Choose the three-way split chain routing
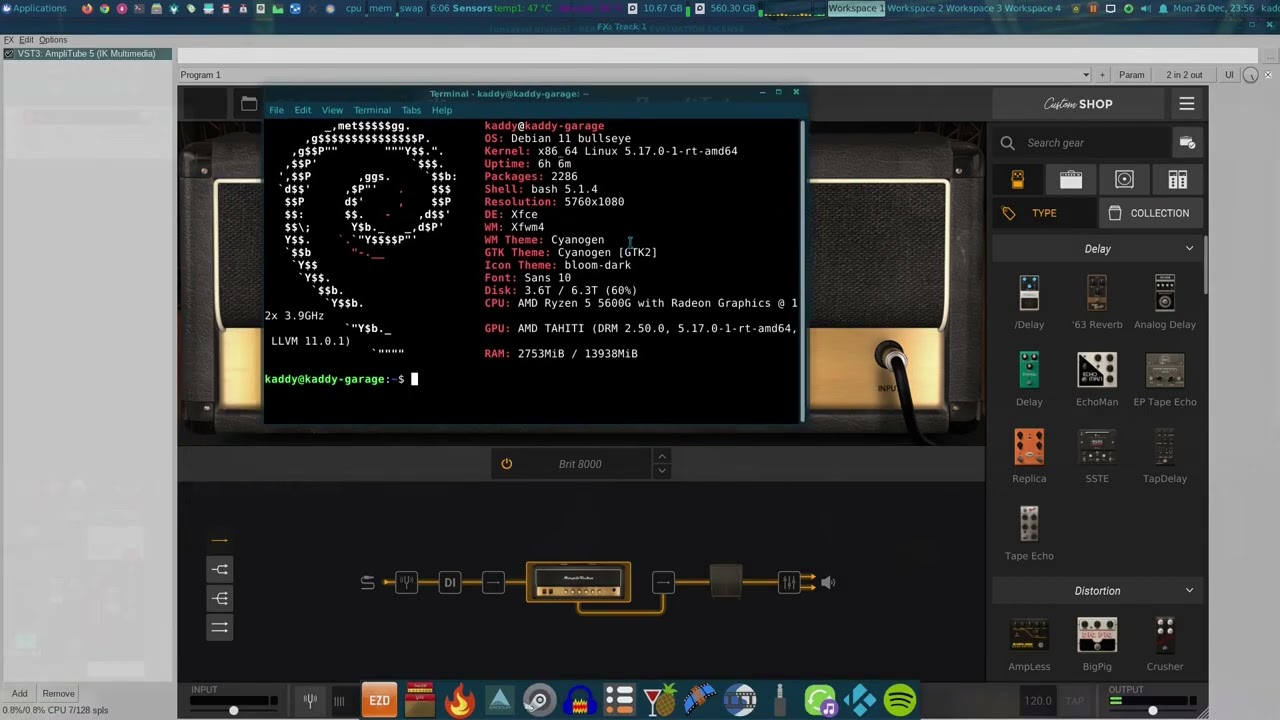Image resolution: width=1280 pixels, height=720 pixels. [219, 598]
